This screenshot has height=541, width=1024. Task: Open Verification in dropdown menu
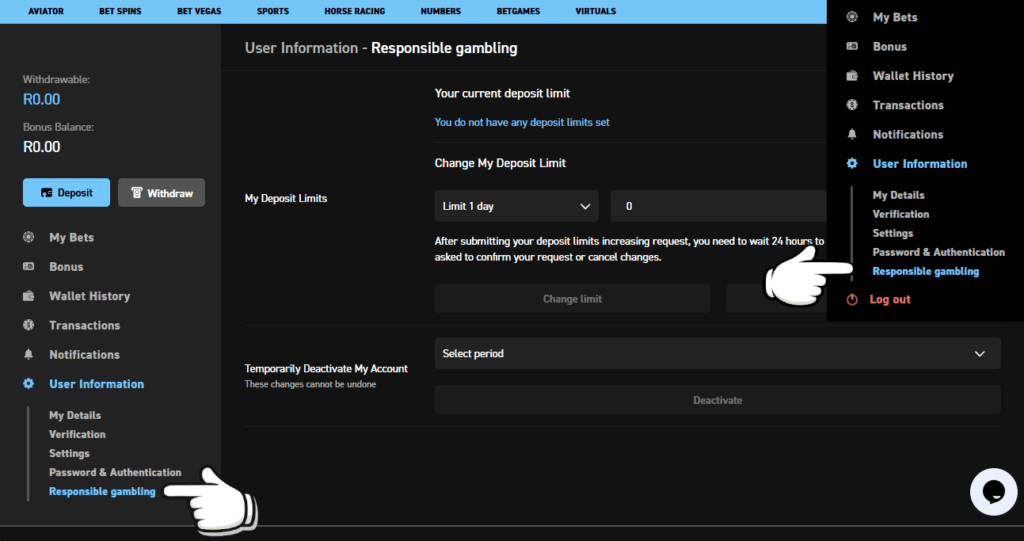click(901, 214)
